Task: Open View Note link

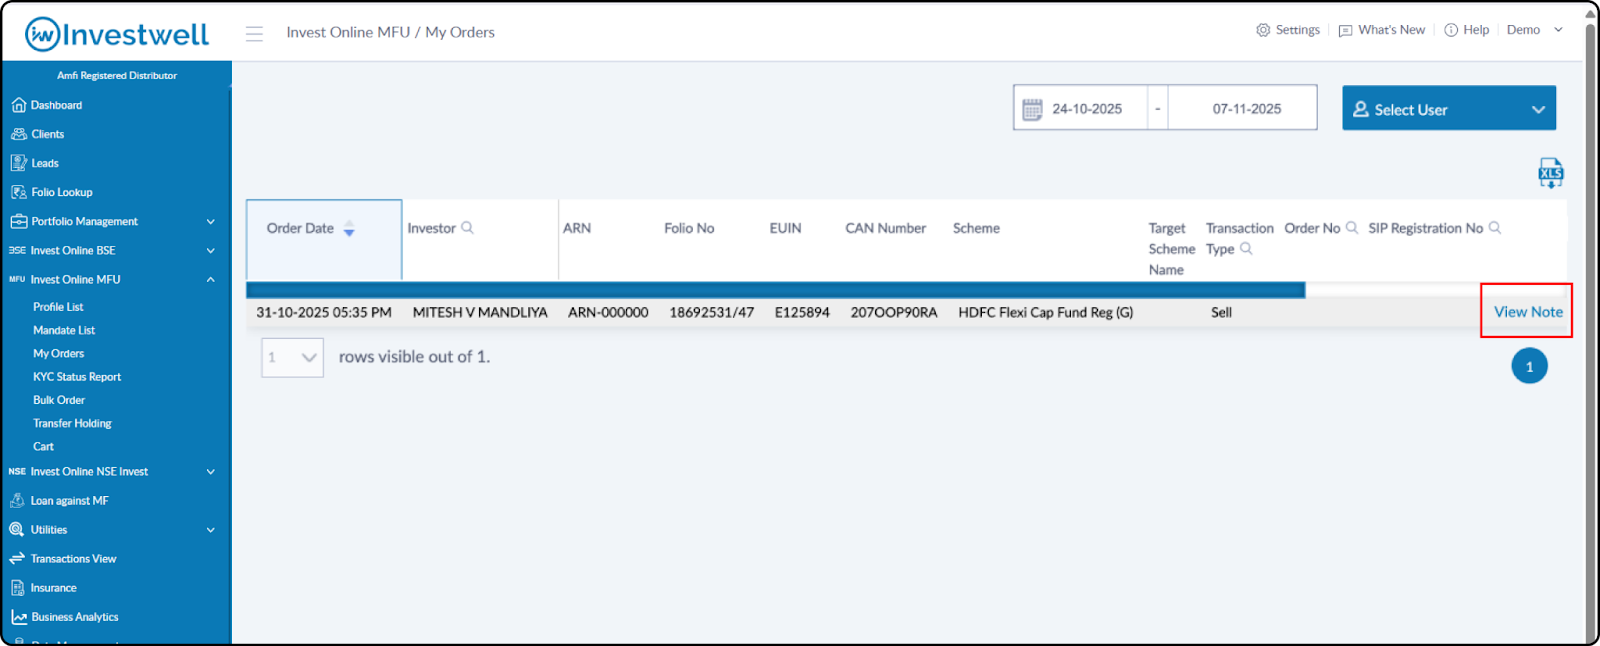Action: pyautogui.click(x=1528, y=312)
